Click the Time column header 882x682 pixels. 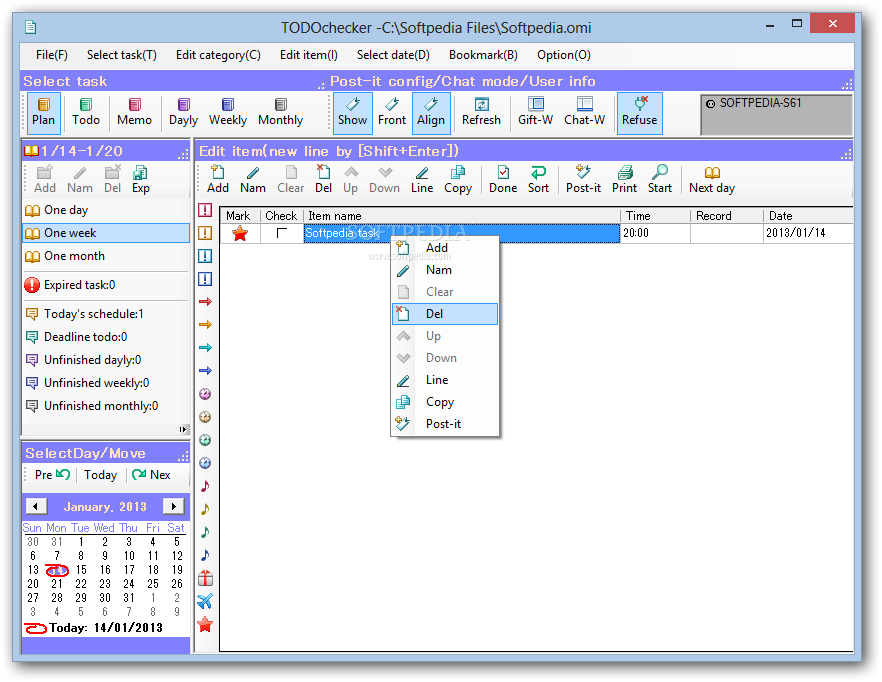tap(654, 216)
